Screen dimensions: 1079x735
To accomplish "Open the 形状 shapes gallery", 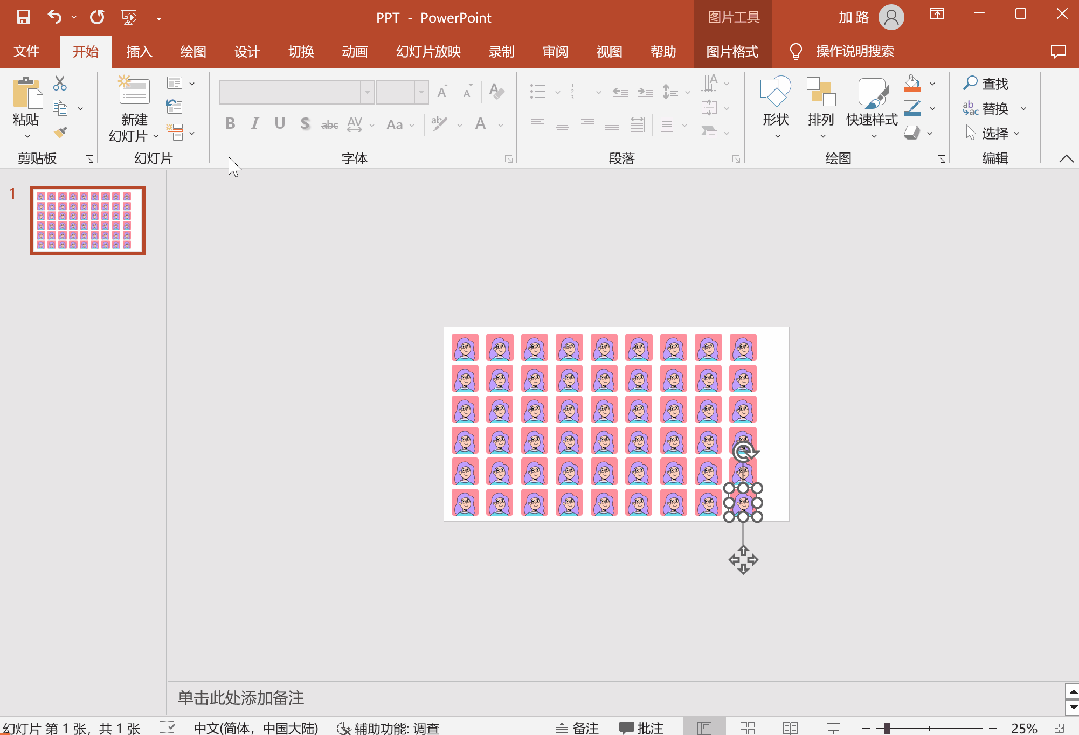I will [x=776, y=107].
